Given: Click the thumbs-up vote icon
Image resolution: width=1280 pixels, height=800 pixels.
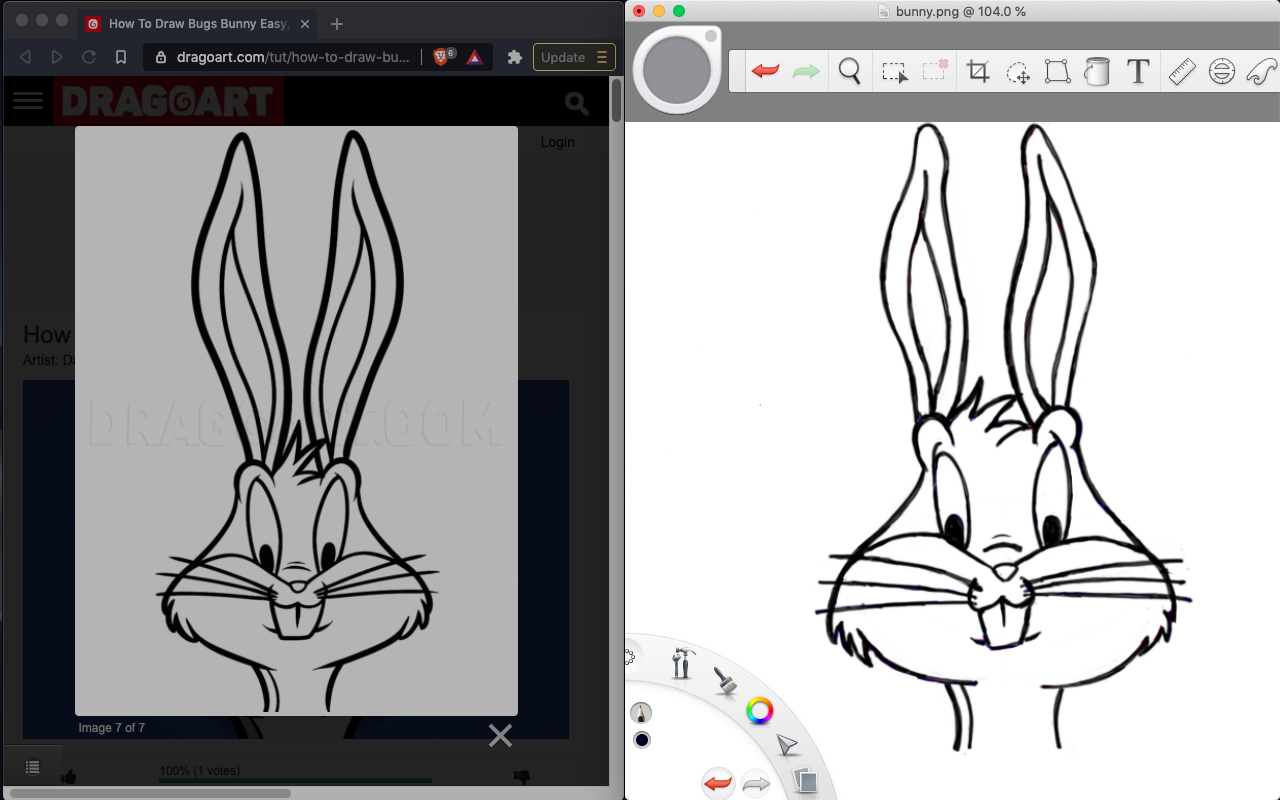Looking at the screenshot, I should click(69, 775).
